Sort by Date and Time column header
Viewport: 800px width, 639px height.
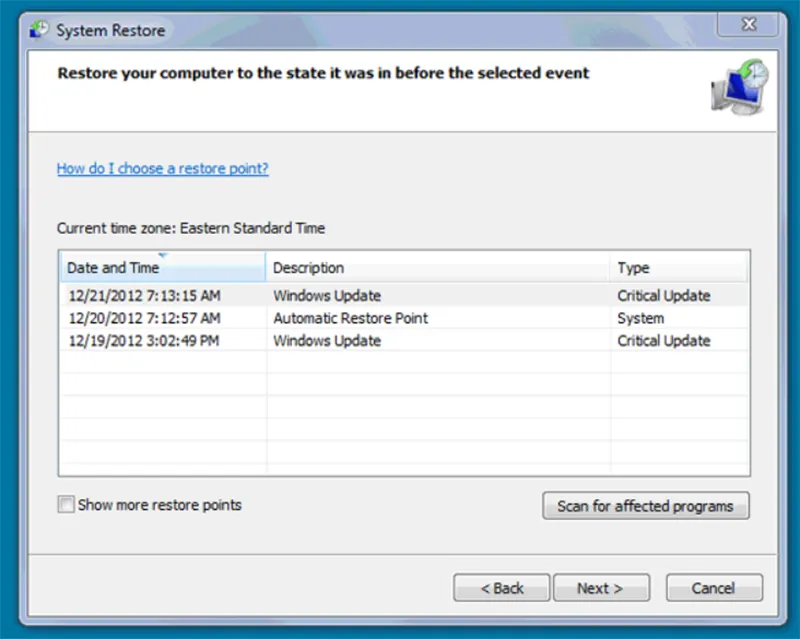163,267
